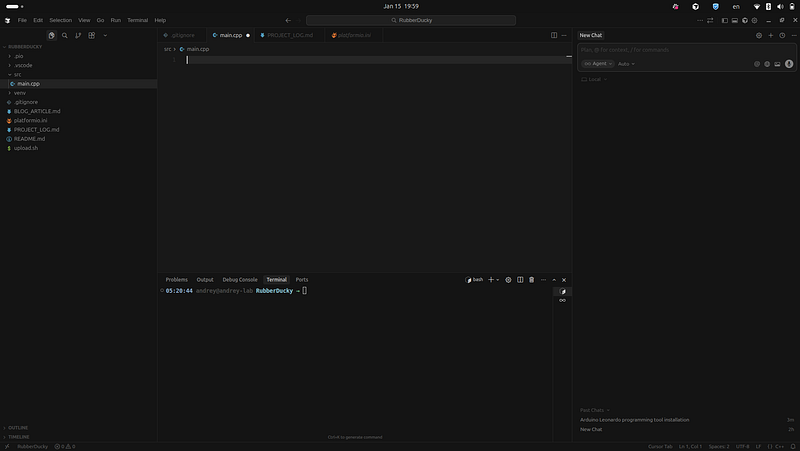Viewport: 800px width, 451px height.
Task: Click the round icon beside the terminal trash
Action: pos(508,280)
